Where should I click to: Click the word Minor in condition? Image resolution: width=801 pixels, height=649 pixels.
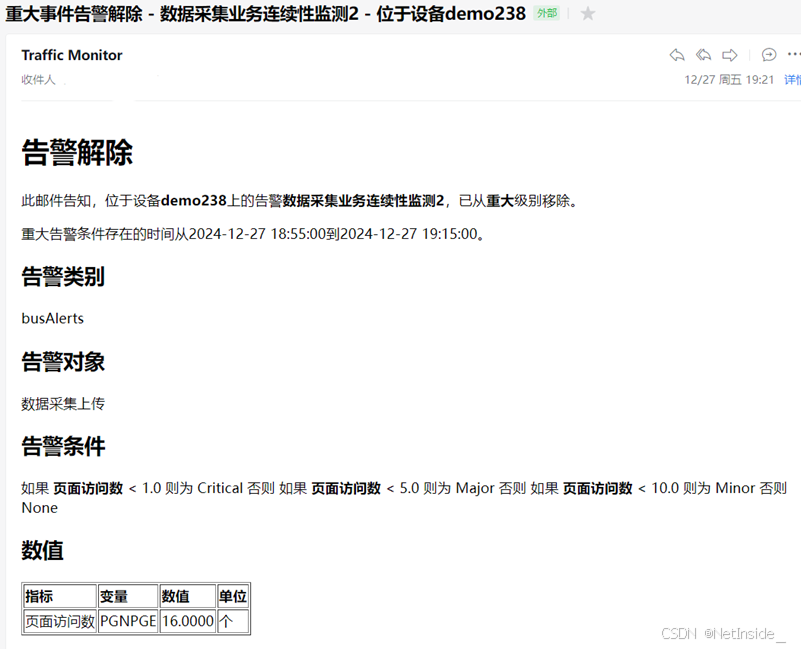pos(735,488)
